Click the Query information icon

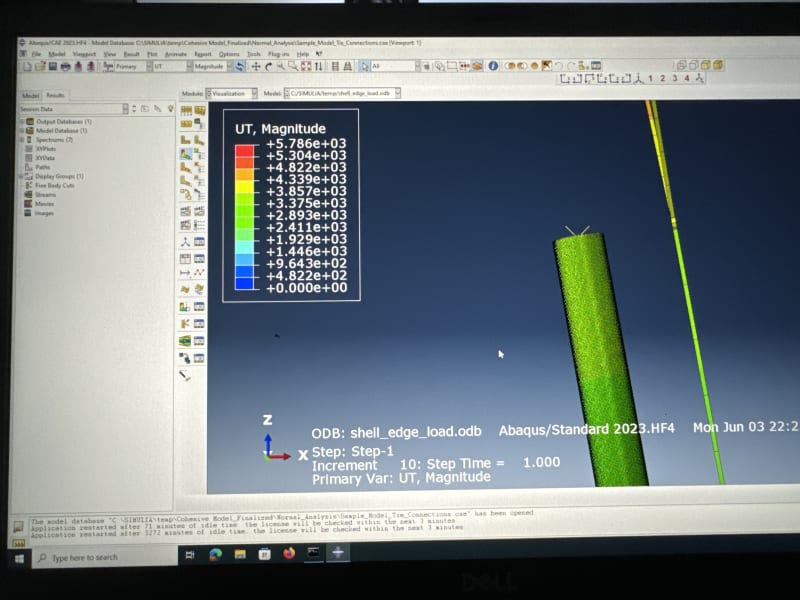coord(493,66)
